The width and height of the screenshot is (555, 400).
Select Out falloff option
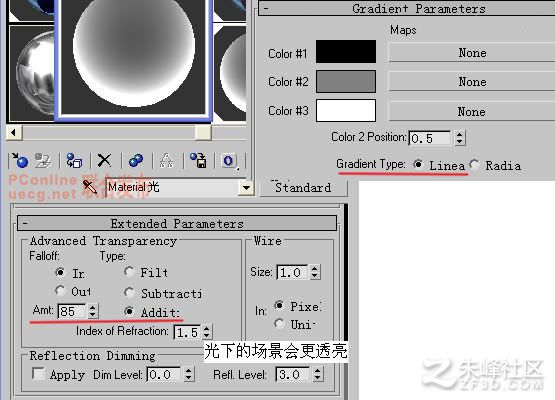[x=60, y=291]
